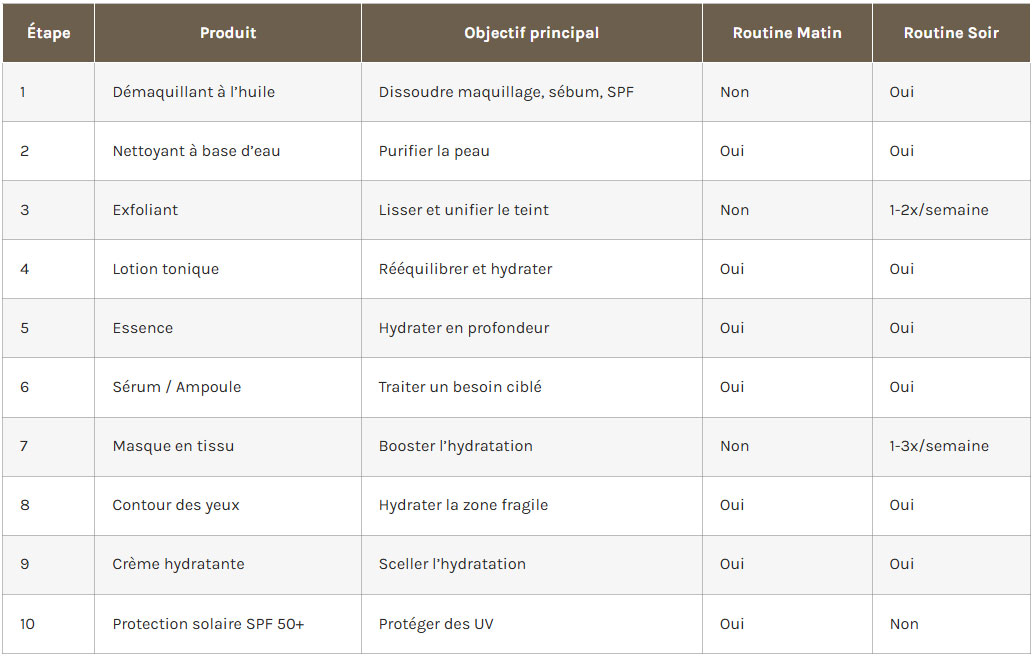
Task: Select the "Lotion tonique" cell
Action: [165, 269]
